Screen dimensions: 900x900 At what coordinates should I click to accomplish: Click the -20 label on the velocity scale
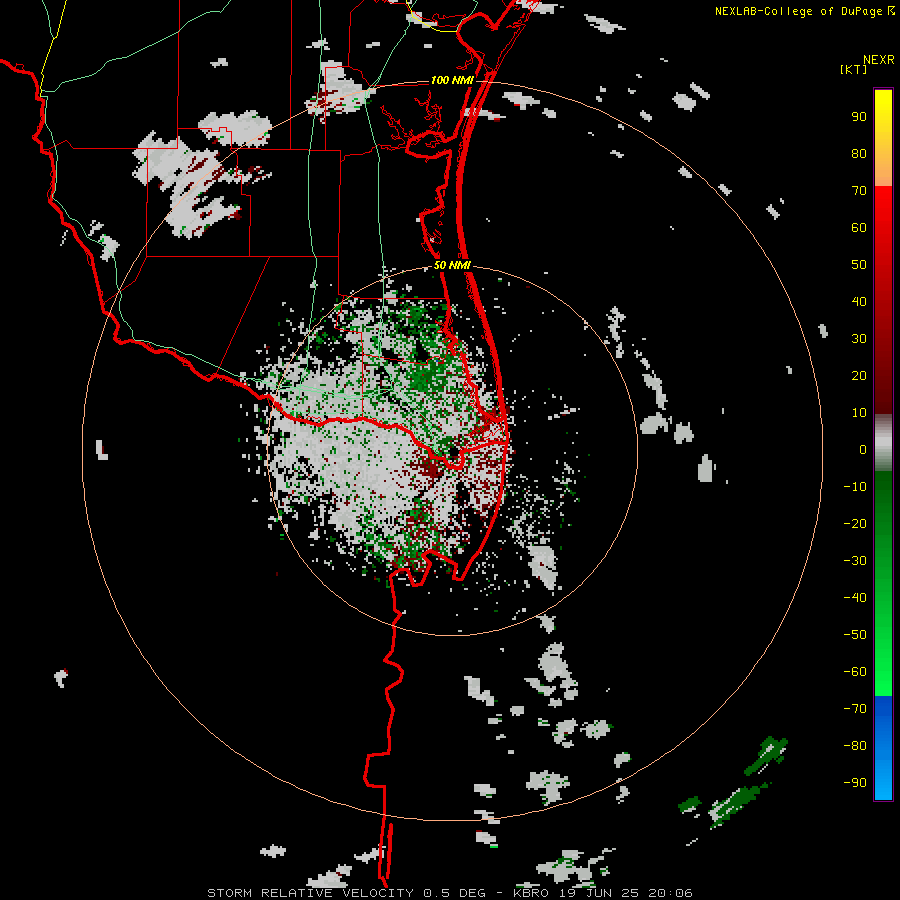[x=855, y=524]
